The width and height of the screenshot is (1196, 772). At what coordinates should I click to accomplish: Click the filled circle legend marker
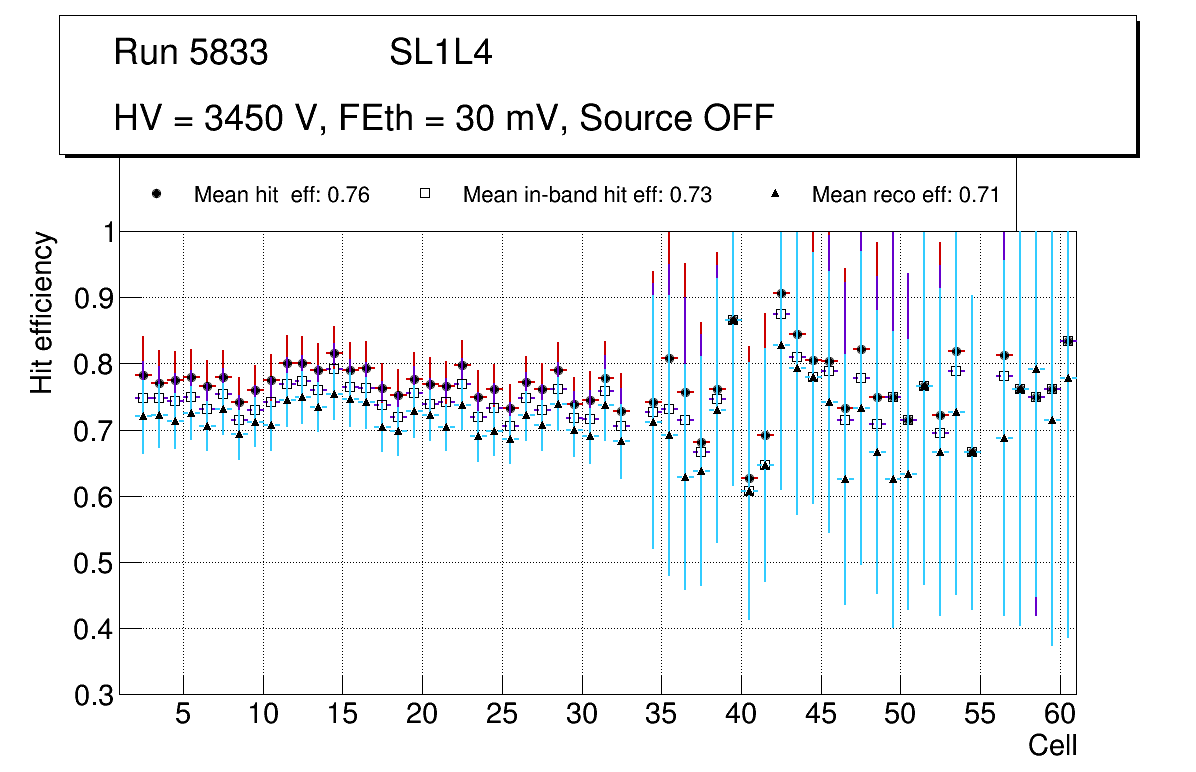pos(156,194)
